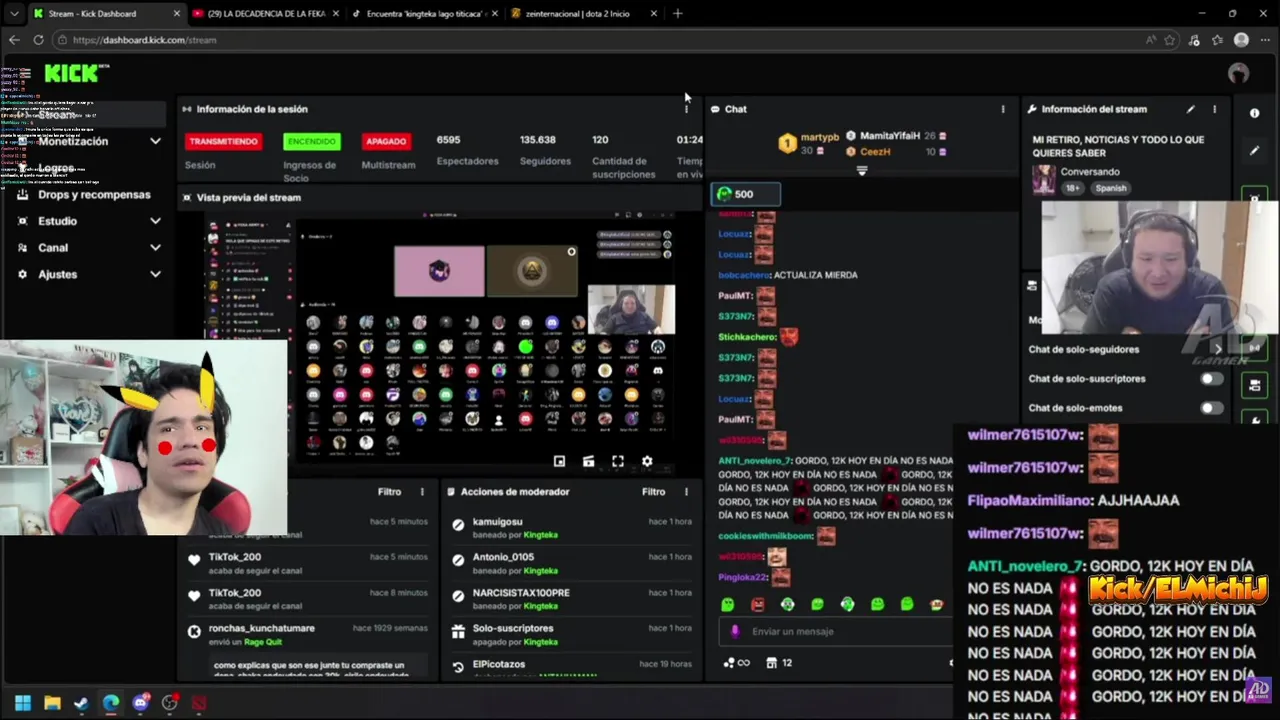
Task: Open three-dot menu of Información del stream
Action: click(1214, 109)
